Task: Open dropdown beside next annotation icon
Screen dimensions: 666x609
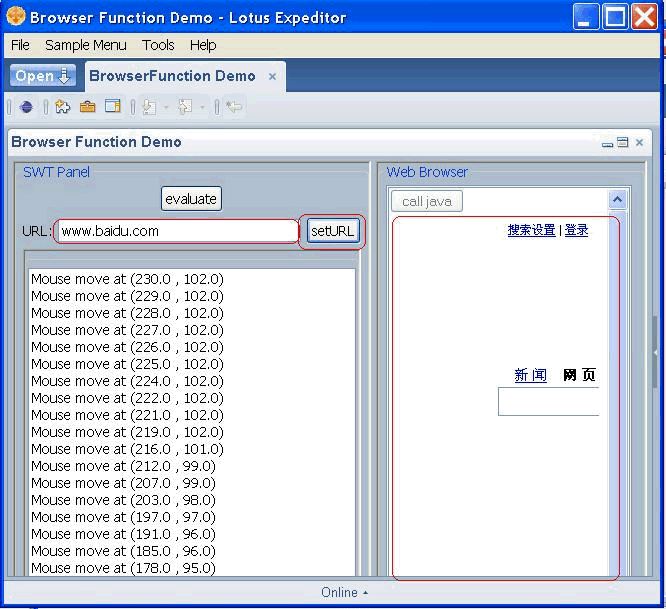Action: pyautogui.click(x=166, y=107)
